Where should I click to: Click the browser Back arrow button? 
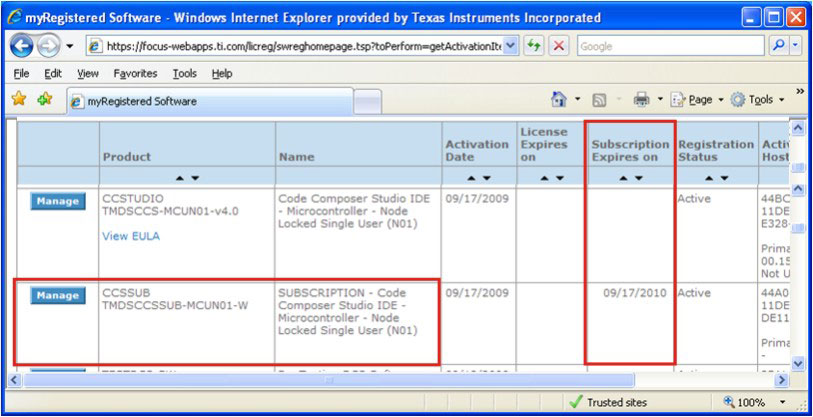point(22,46)
